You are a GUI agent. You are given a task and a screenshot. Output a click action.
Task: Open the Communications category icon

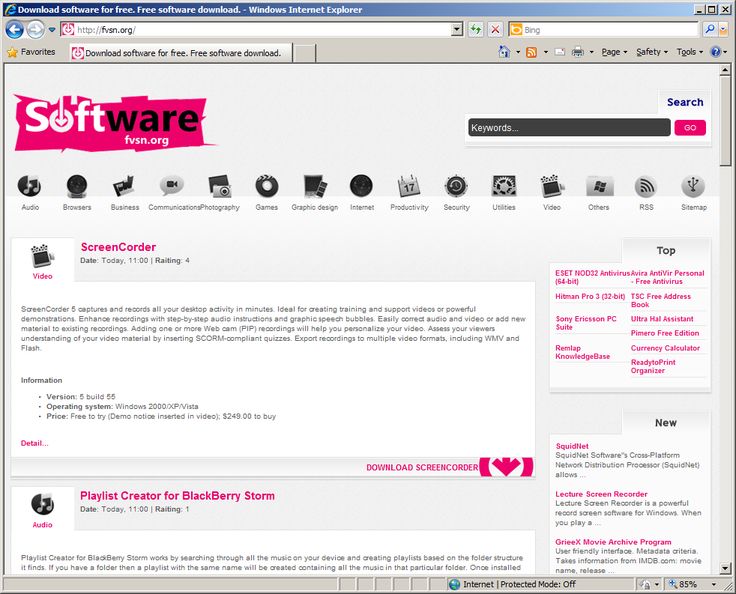[x=172, y=186]
